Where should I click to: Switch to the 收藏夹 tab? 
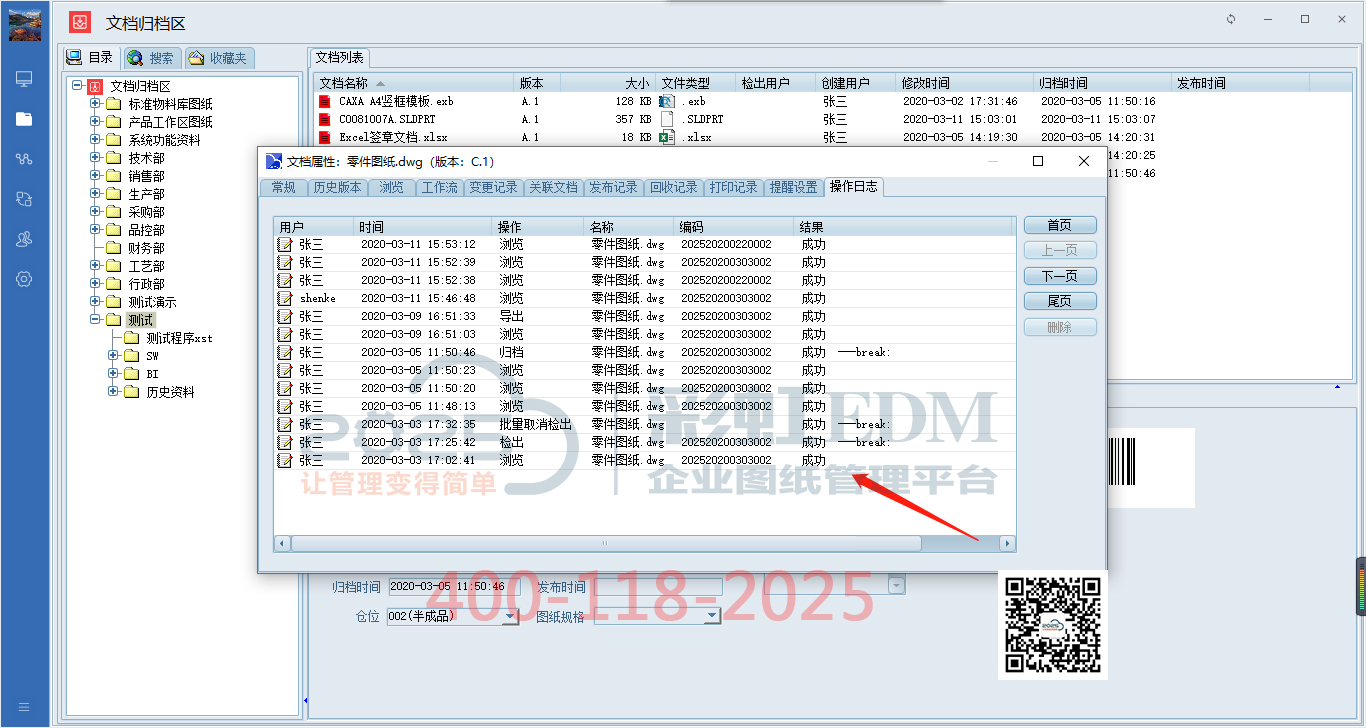pos(218,58)
